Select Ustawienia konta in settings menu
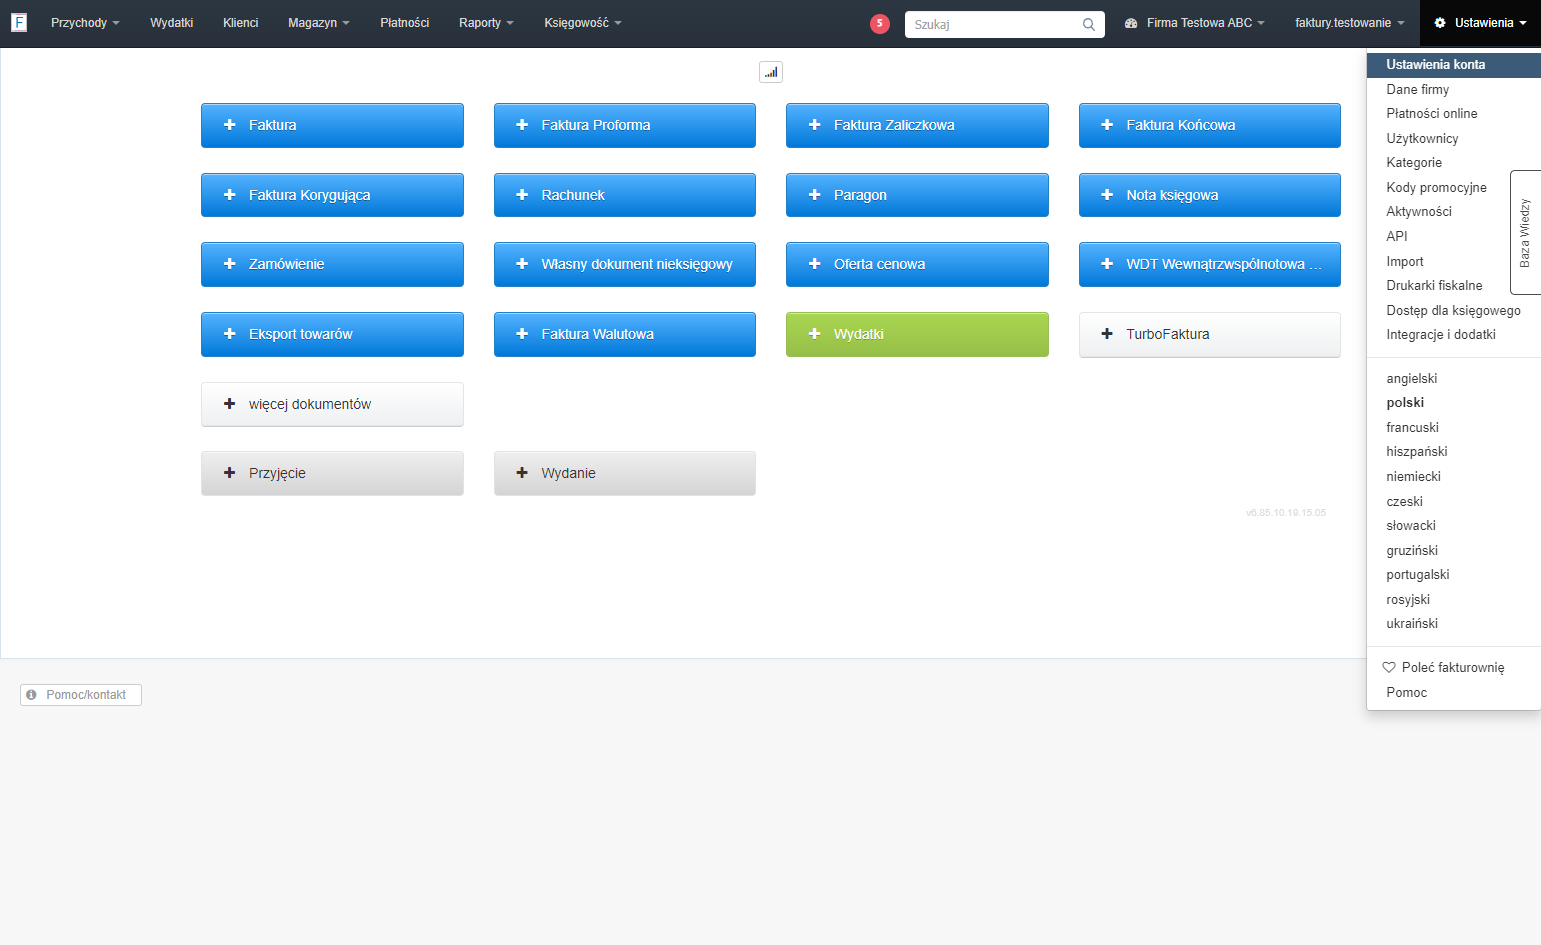 [1454, 65]
